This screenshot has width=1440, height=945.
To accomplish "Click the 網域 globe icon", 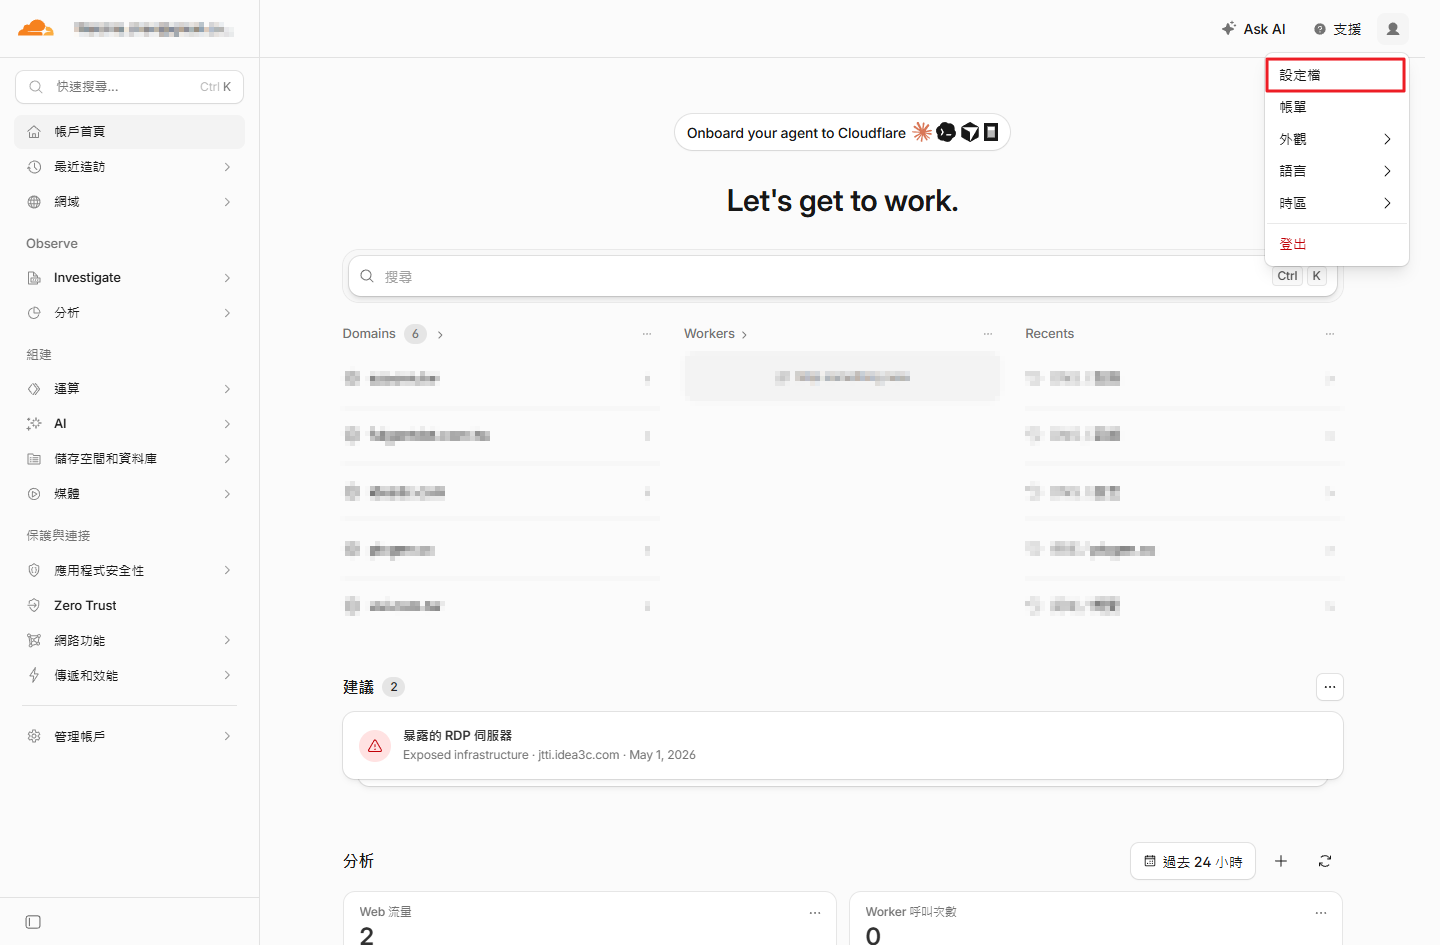I will pyautogui.click(x=34, y=202).
